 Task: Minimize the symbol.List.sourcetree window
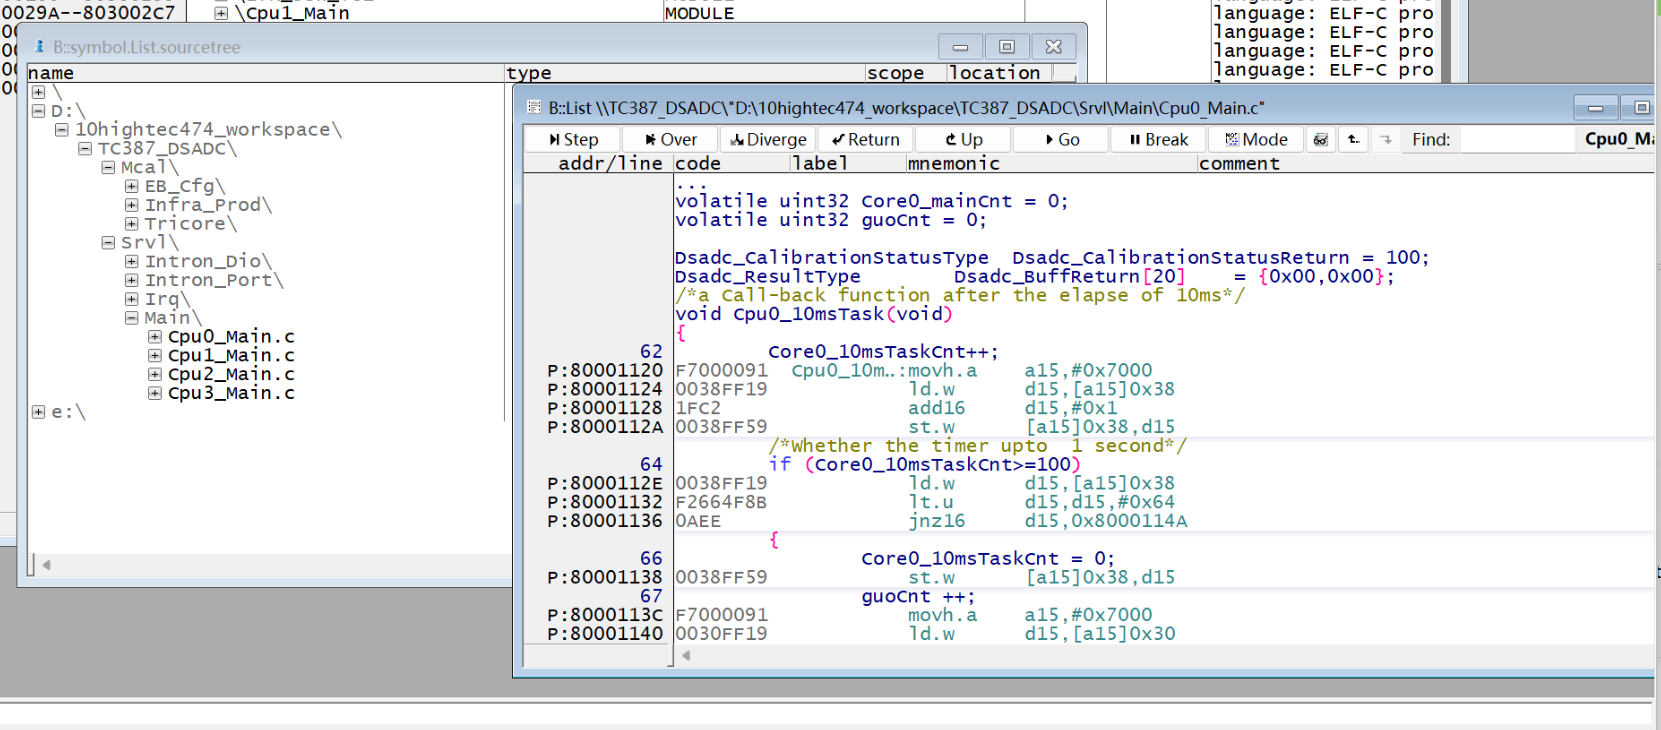(960, 47)
